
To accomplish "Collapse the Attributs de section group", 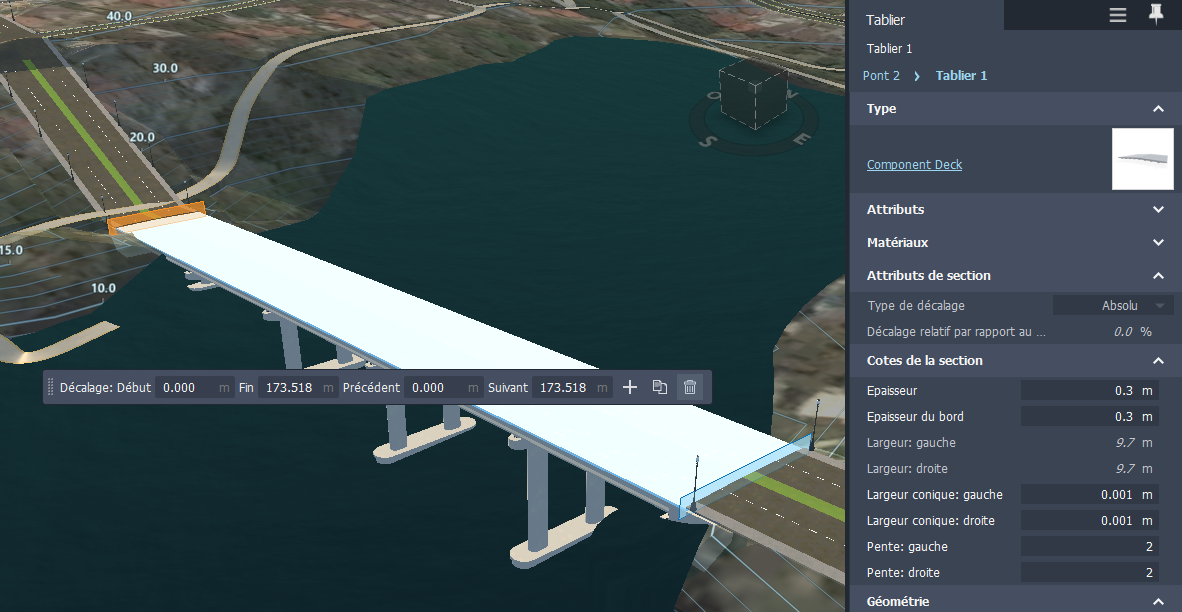I will (1158, 276).
